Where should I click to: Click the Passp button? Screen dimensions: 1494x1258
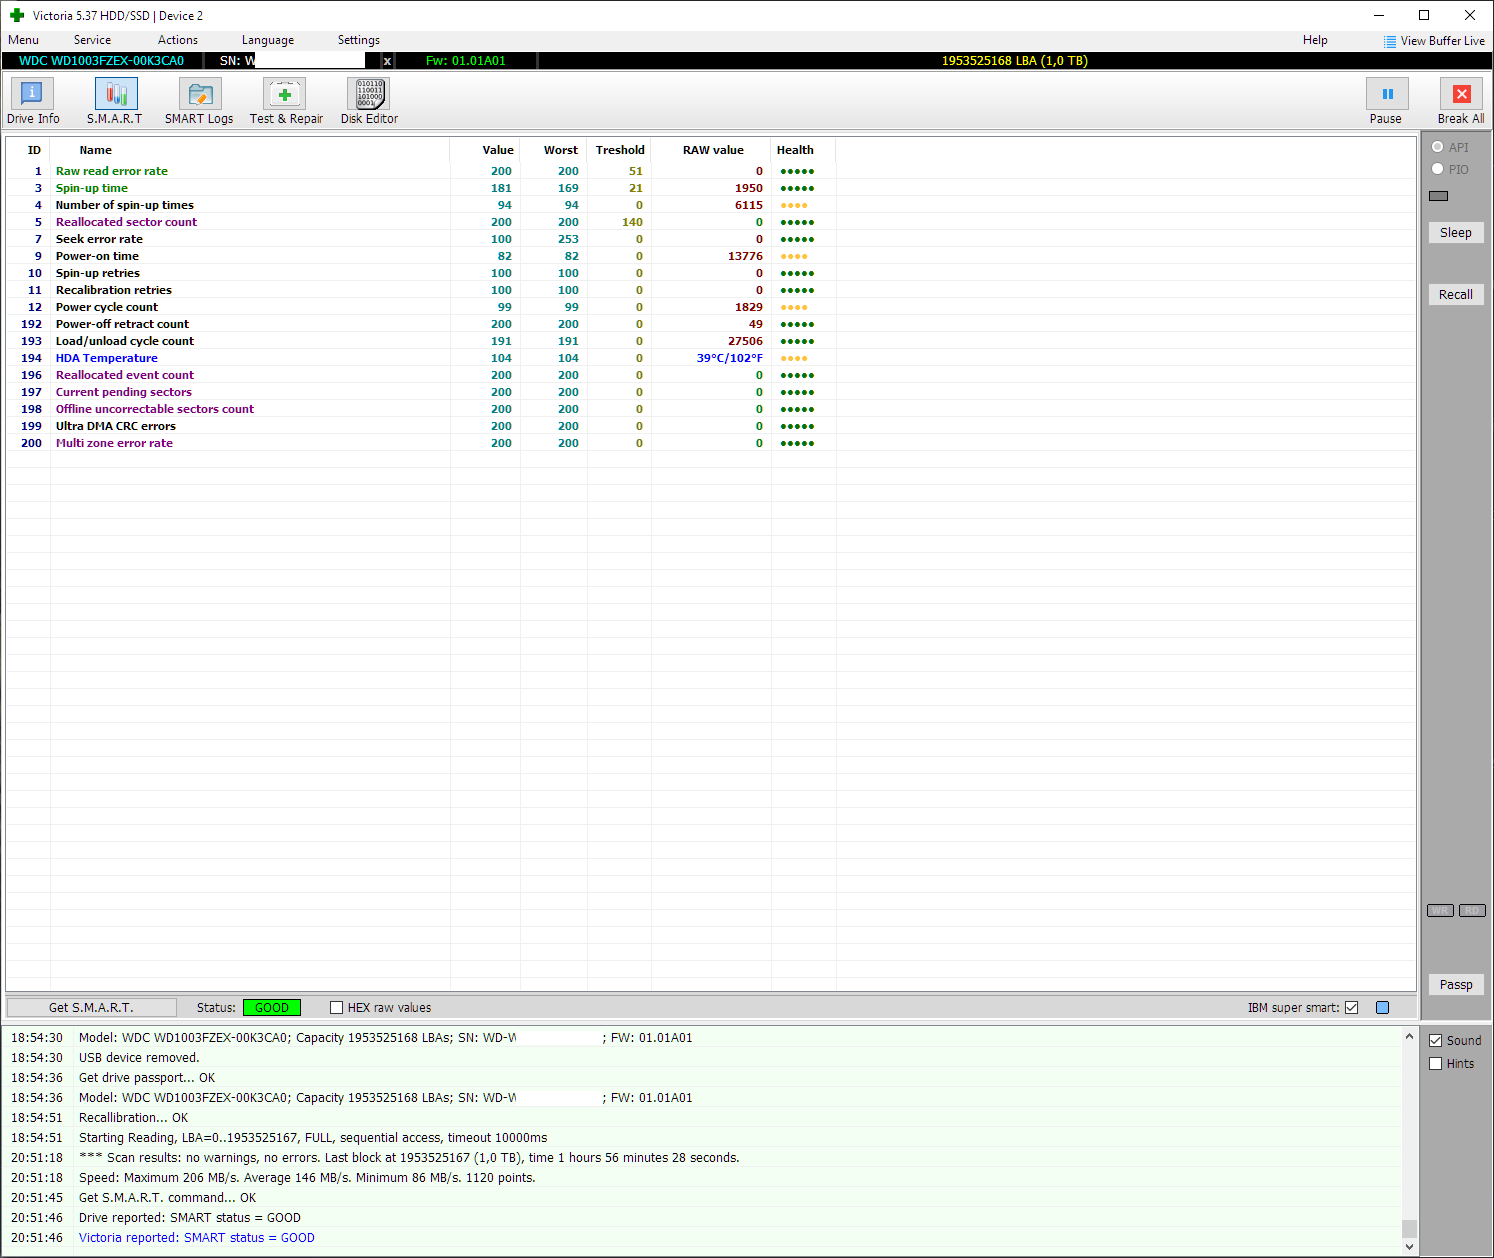point(1456,985)
